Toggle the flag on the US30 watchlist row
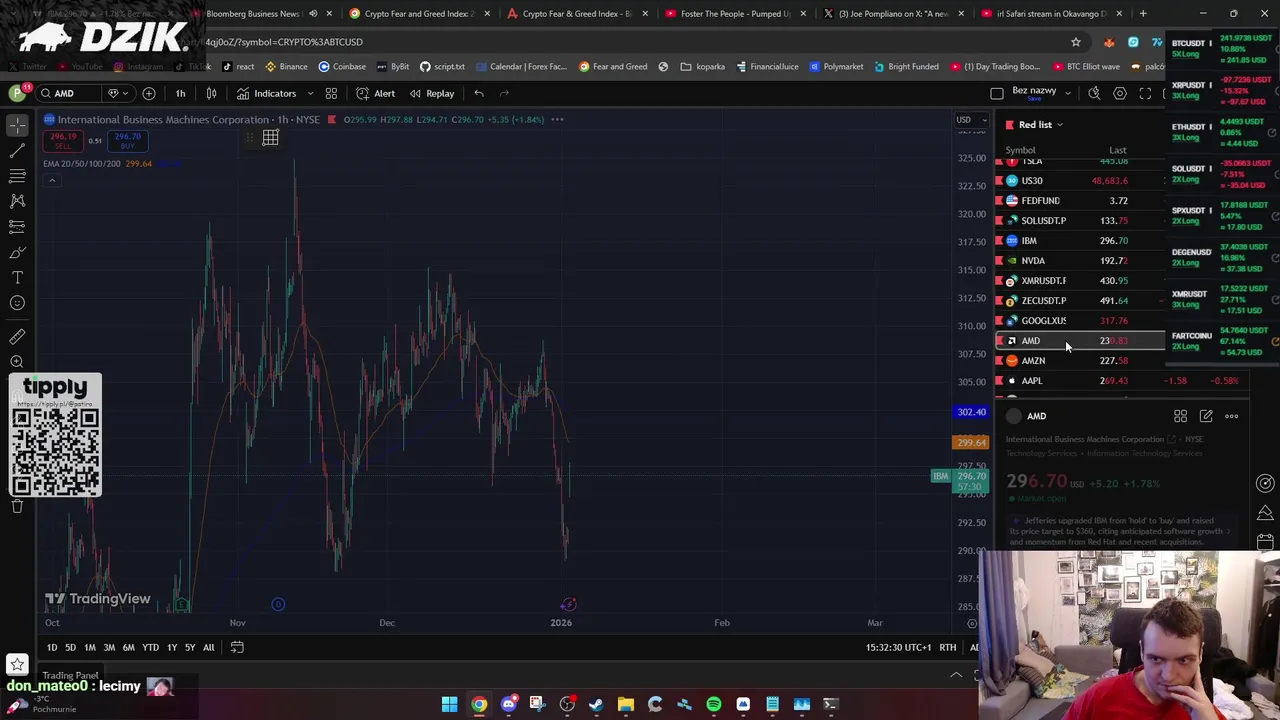1280x720 pixels. (998, 181)
